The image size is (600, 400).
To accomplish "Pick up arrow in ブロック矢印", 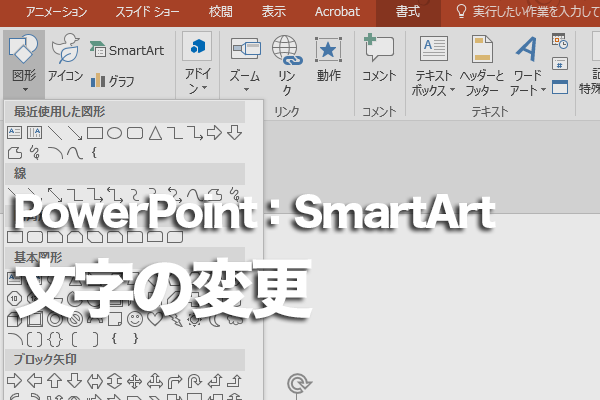I will 54,381.
